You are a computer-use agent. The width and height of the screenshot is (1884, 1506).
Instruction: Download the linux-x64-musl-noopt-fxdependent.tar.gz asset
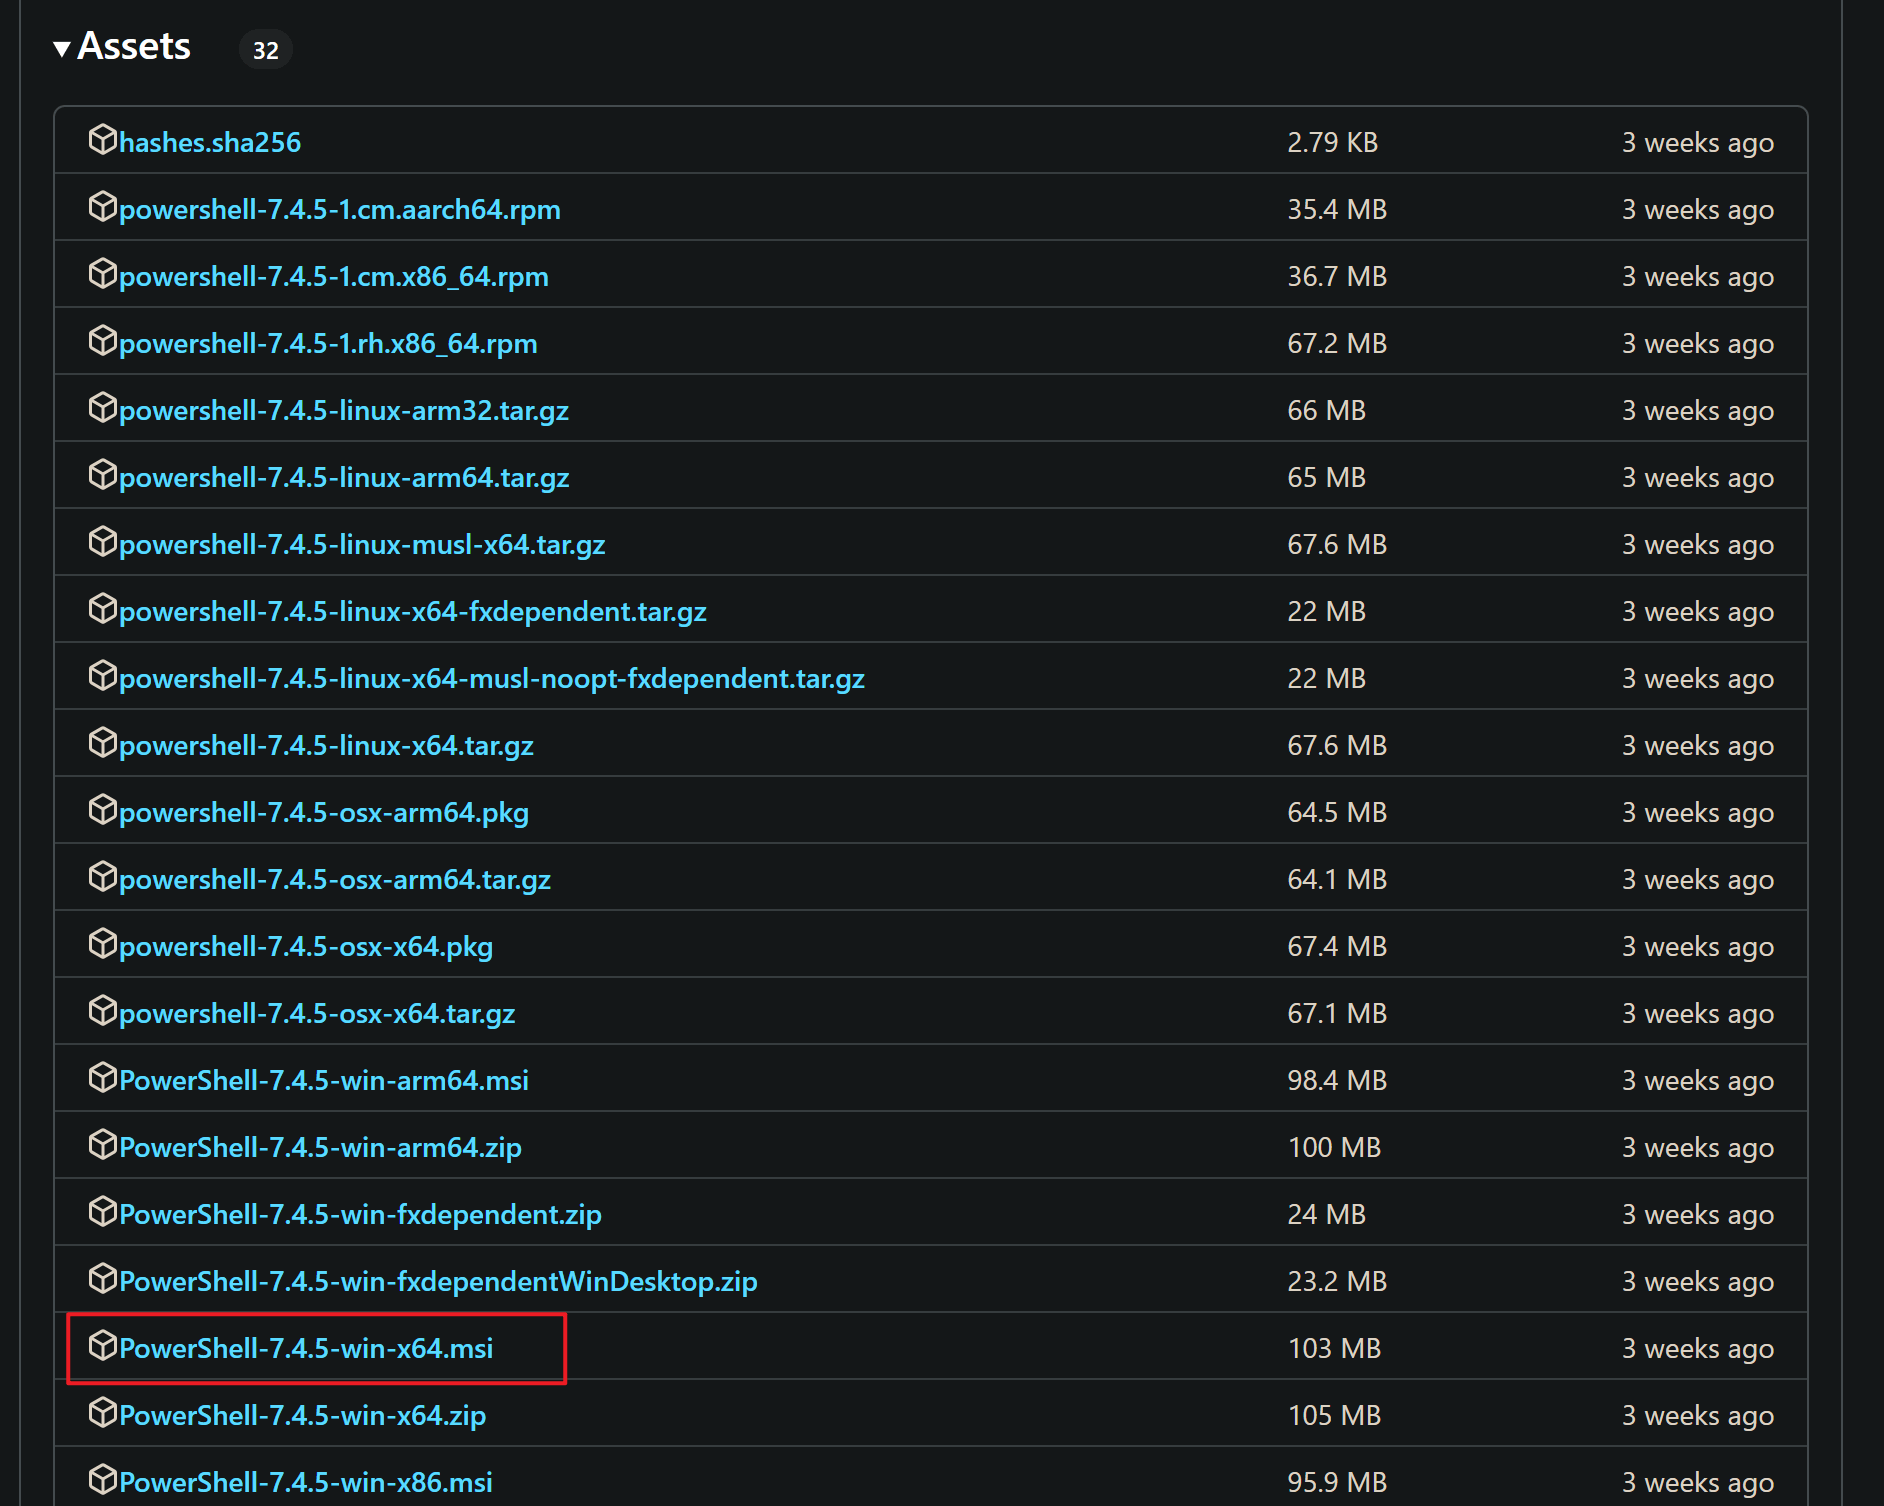tap(492, 678)
